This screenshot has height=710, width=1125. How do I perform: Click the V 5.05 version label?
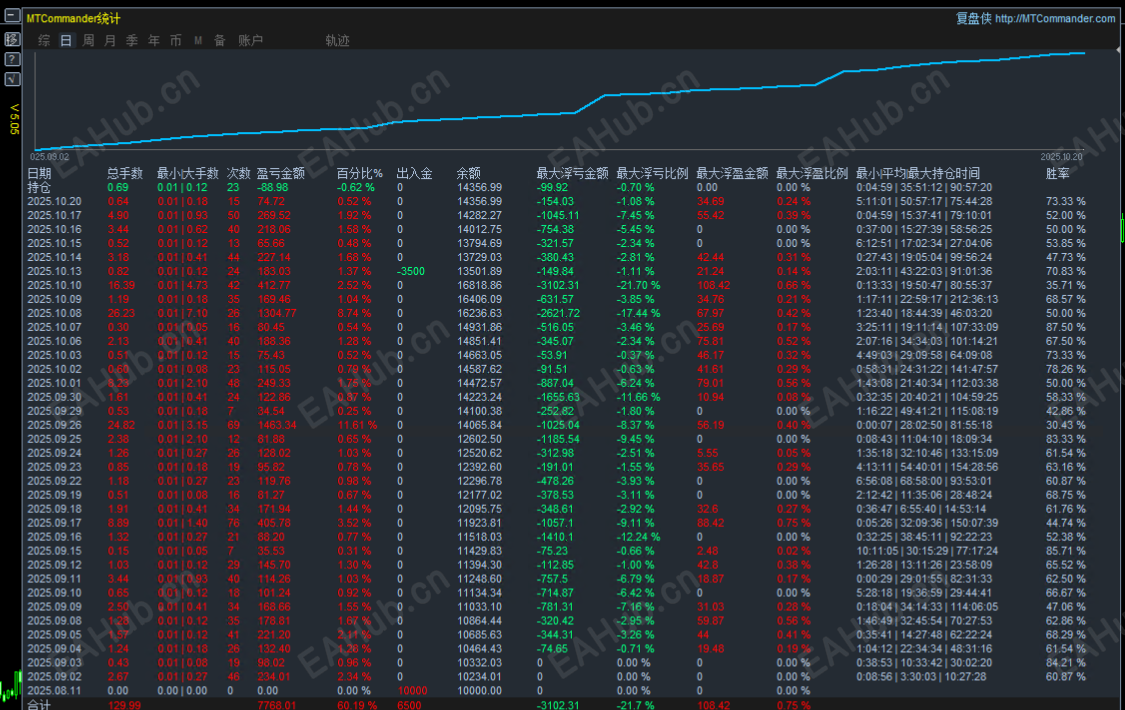coord(14,119)
